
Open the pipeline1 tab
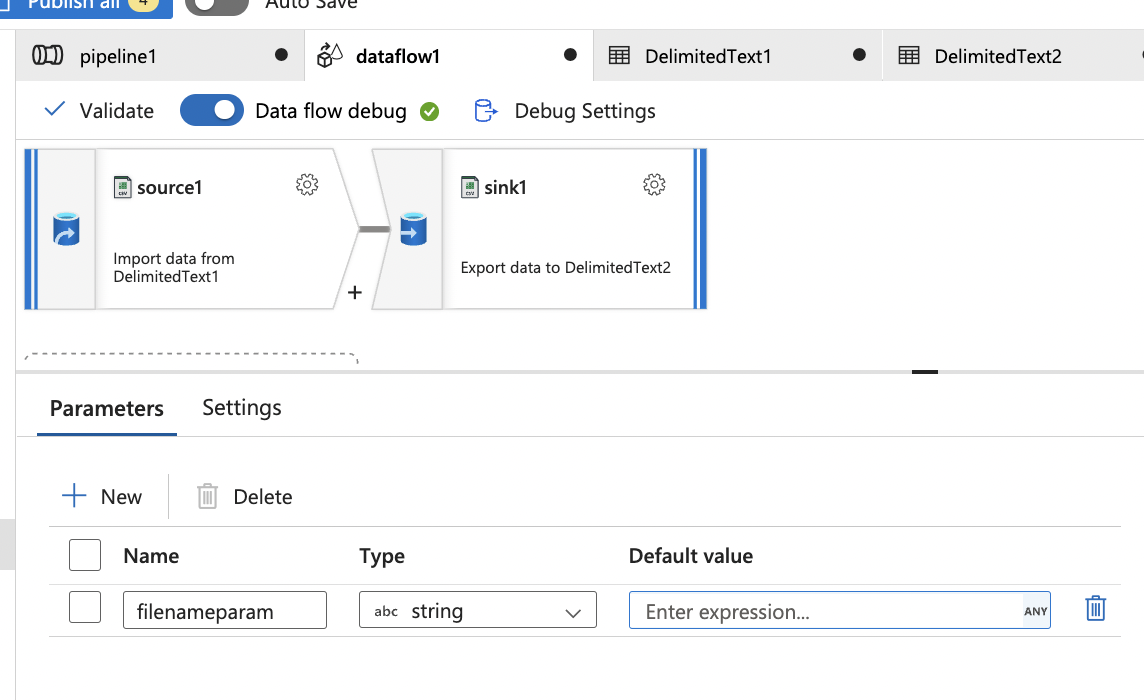pos(118,56)
